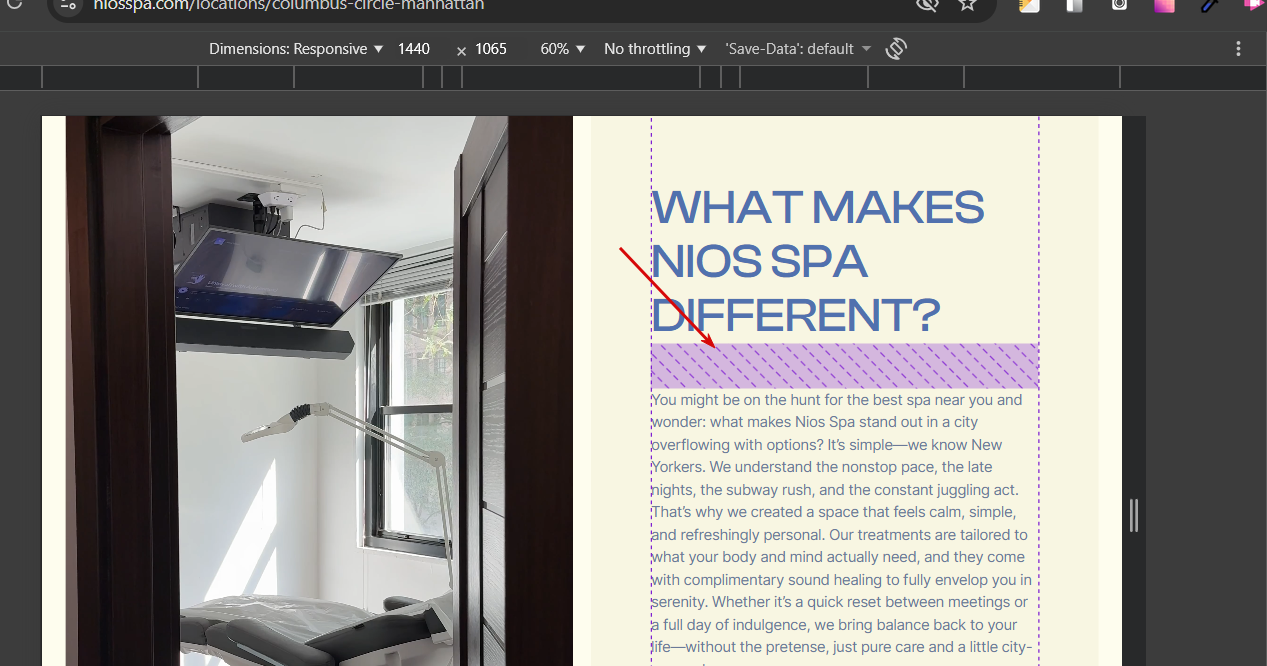
Task: Click the line starting "serenity. Whether it's a quick"
Action: tap(840, 602)
